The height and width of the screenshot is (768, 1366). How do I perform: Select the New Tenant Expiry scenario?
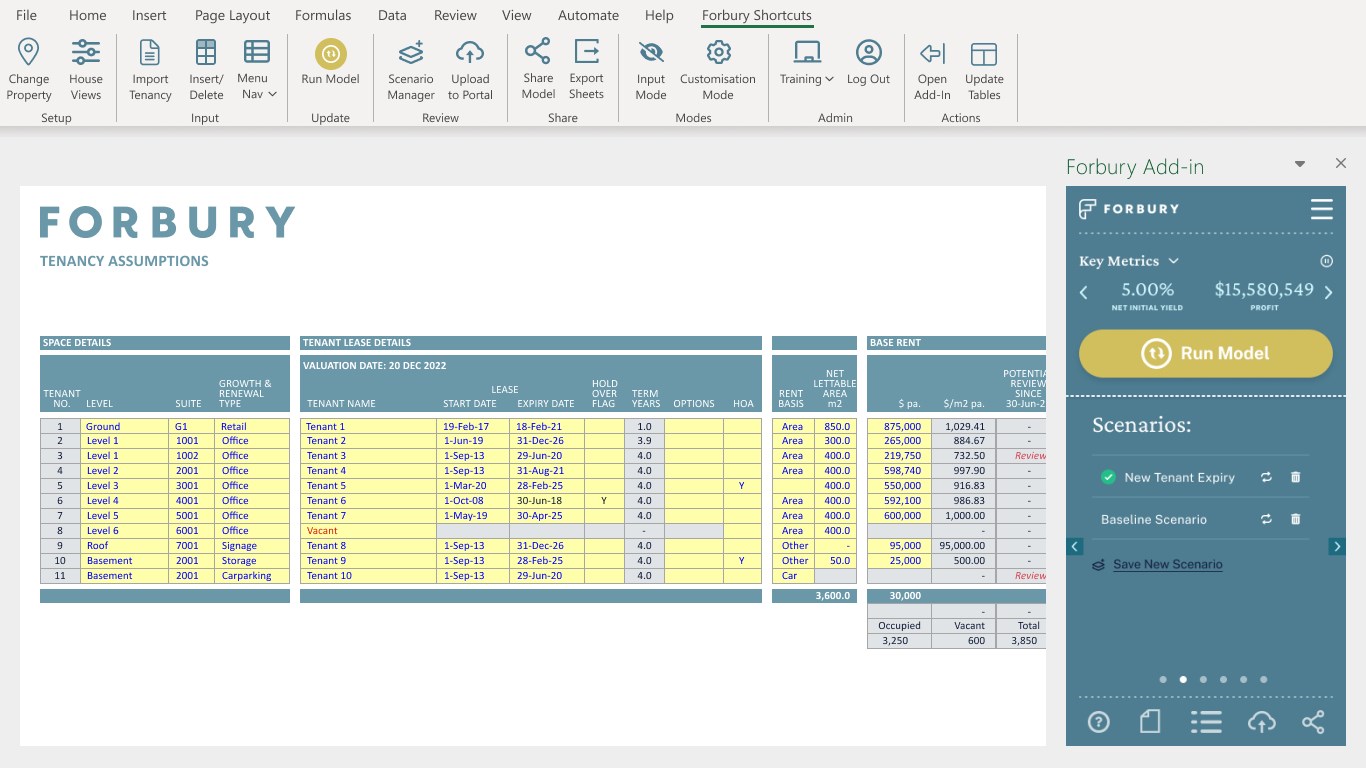coord(1179,478)
